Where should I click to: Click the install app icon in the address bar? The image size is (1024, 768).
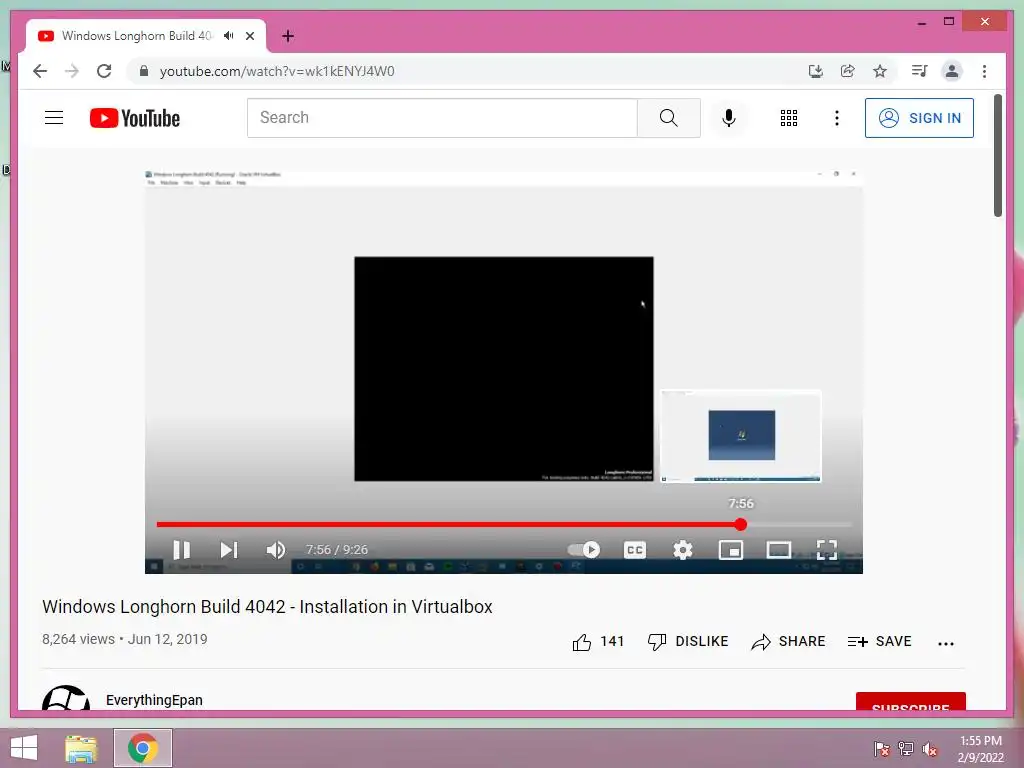tap(815, 71)
